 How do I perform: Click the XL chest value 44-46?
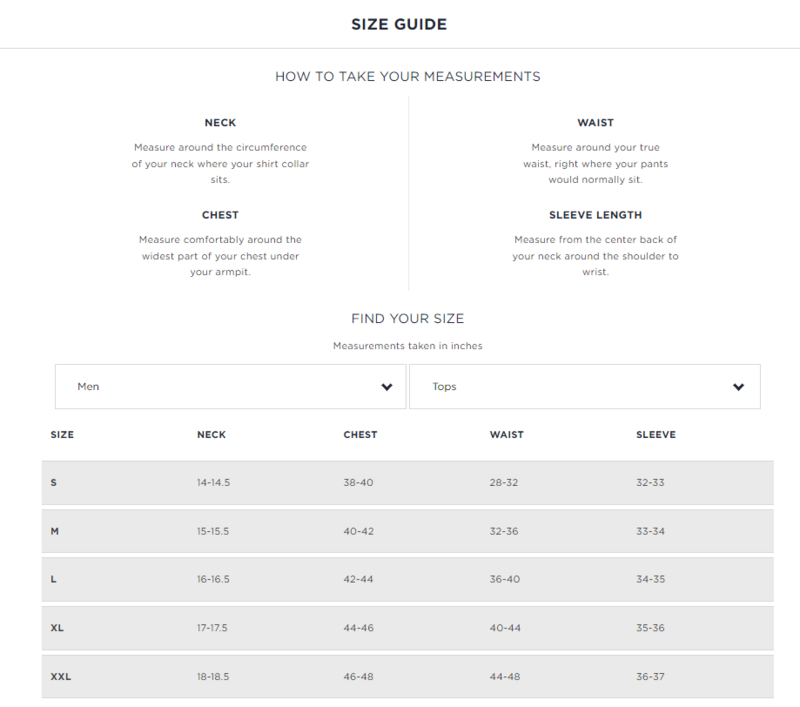358,628
